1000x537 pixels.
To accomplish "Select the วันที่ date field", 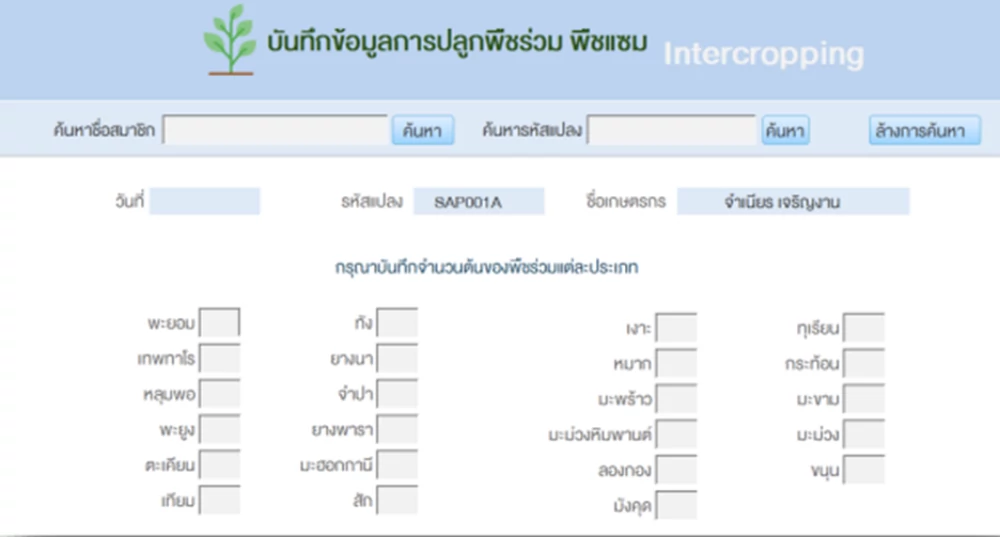I will [x=204, y=202].
